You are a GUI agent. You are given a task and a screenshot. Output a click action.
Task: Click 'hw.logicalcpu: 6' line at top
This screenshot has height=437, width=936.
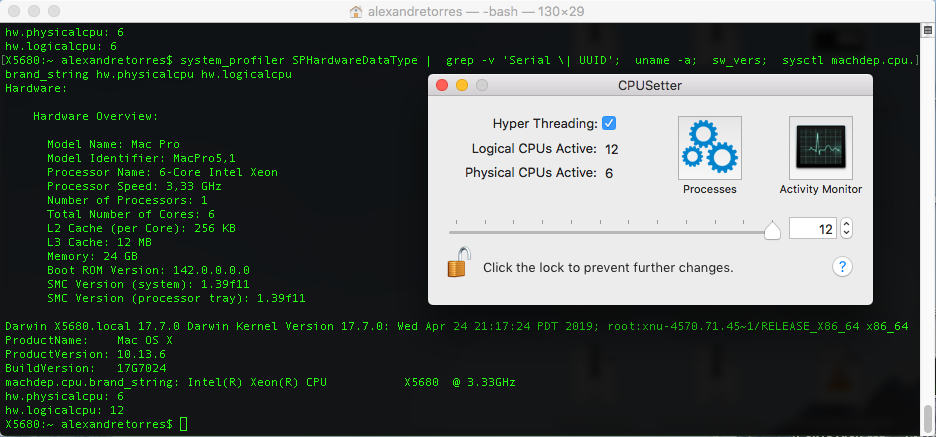[61, 46]
